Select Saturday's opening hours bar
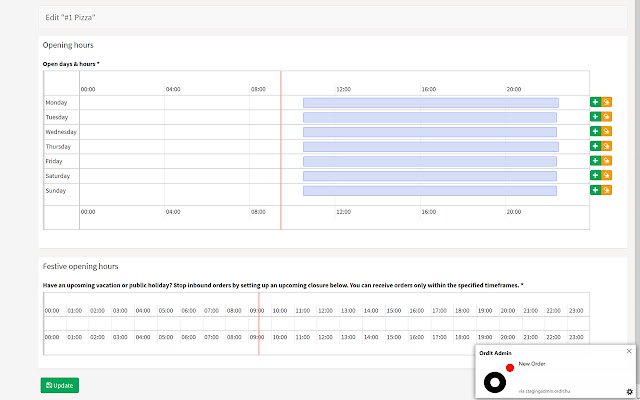 (x=430, y=176)
